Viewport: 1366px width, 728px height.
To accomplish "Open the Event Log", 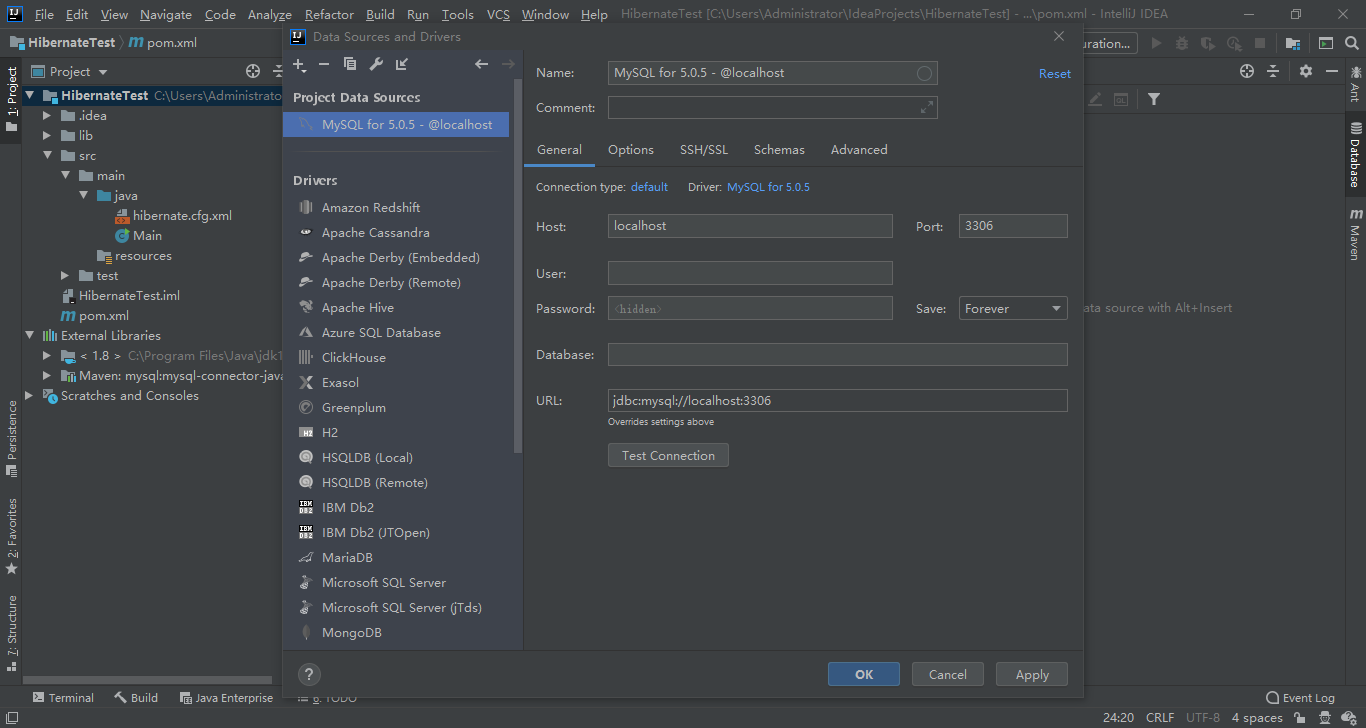I will point(1300,697).
